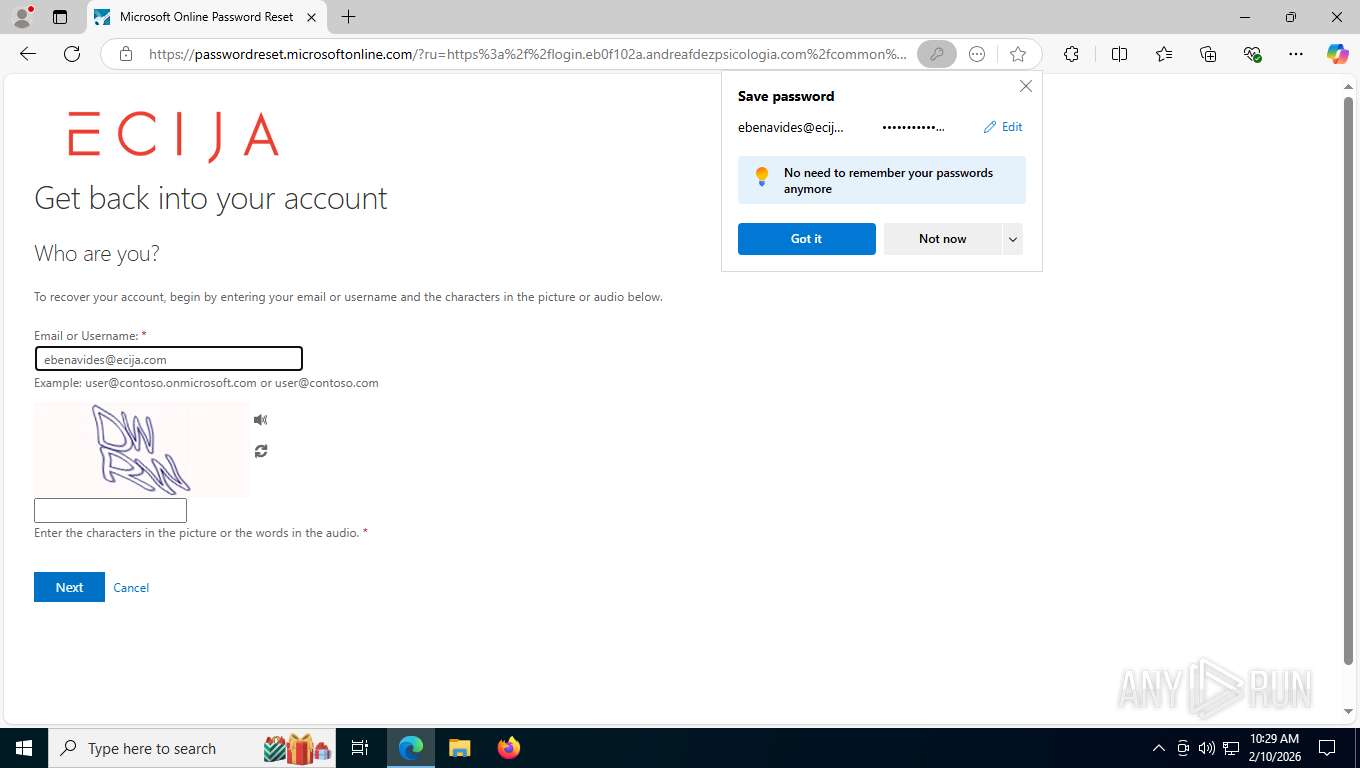This screenshot has height=768, width=1360.
Task: Toggle split screen view icon
Action: click(1119, 54)
